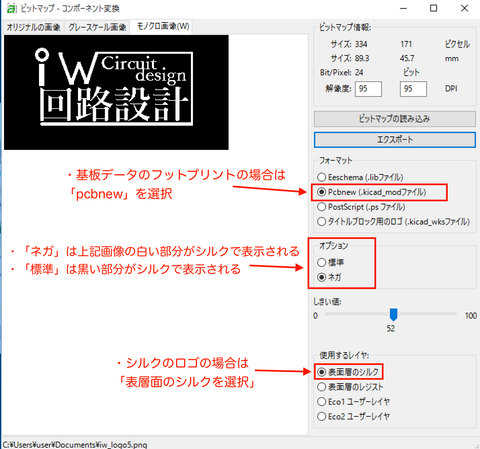Image resolution: width=480 pixels, height=449 pixels.
Task: Click the しきい値 slider handle
Action: tap(393, 314)
